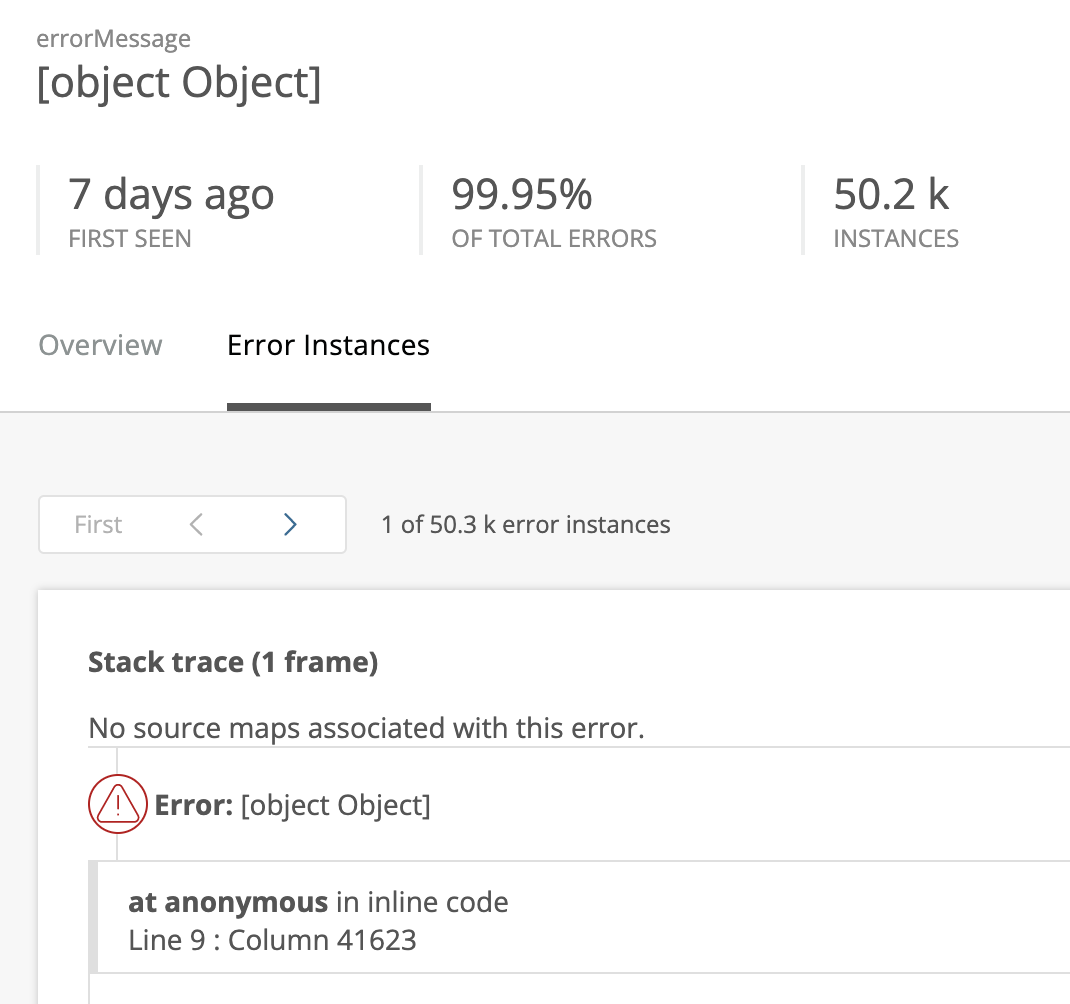
Task: Select the alert triangle beside the error message
Action: click(117, 803)
